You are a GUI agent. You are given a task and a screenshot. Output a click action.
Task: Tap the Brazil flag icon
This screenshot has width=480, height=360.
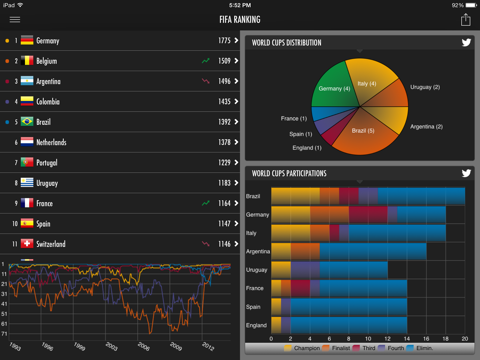(27, 122)
